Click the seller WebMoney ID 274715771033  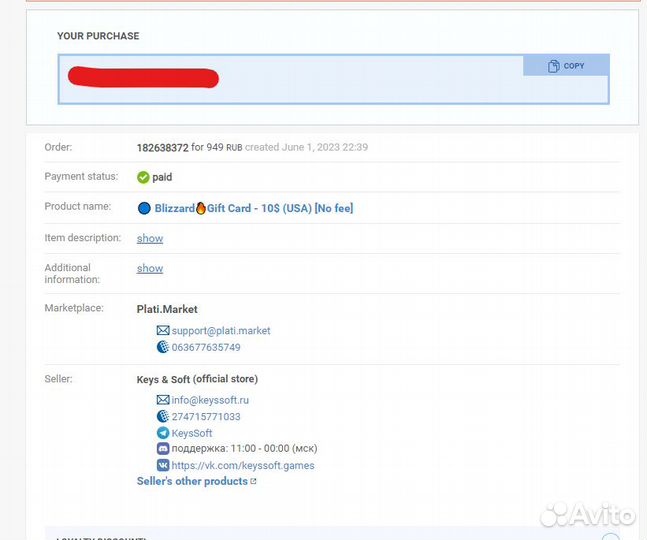pyautogui.click(x=206, y=417)
